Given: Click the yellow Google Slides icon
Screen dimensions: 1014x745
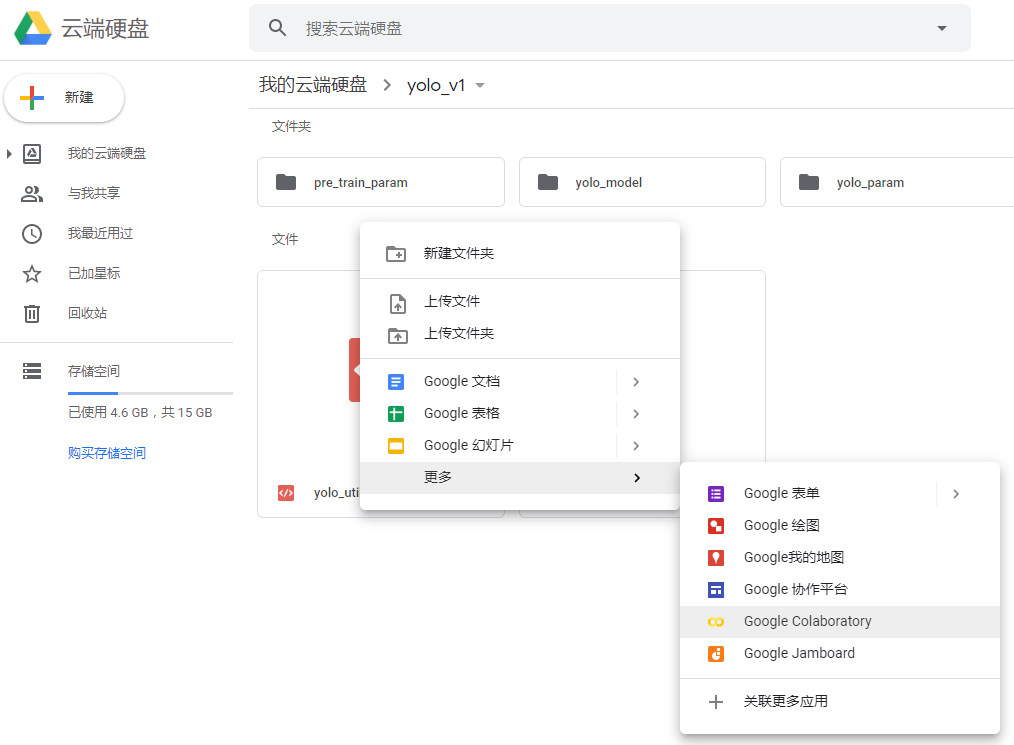Looking at the screenshot, I should coord(396,446).
